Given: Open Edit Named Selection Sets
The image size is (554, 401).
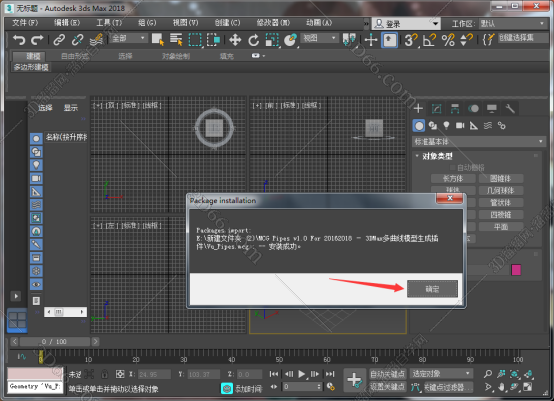Looking at the screenshot, I should [x=488, y=40].
